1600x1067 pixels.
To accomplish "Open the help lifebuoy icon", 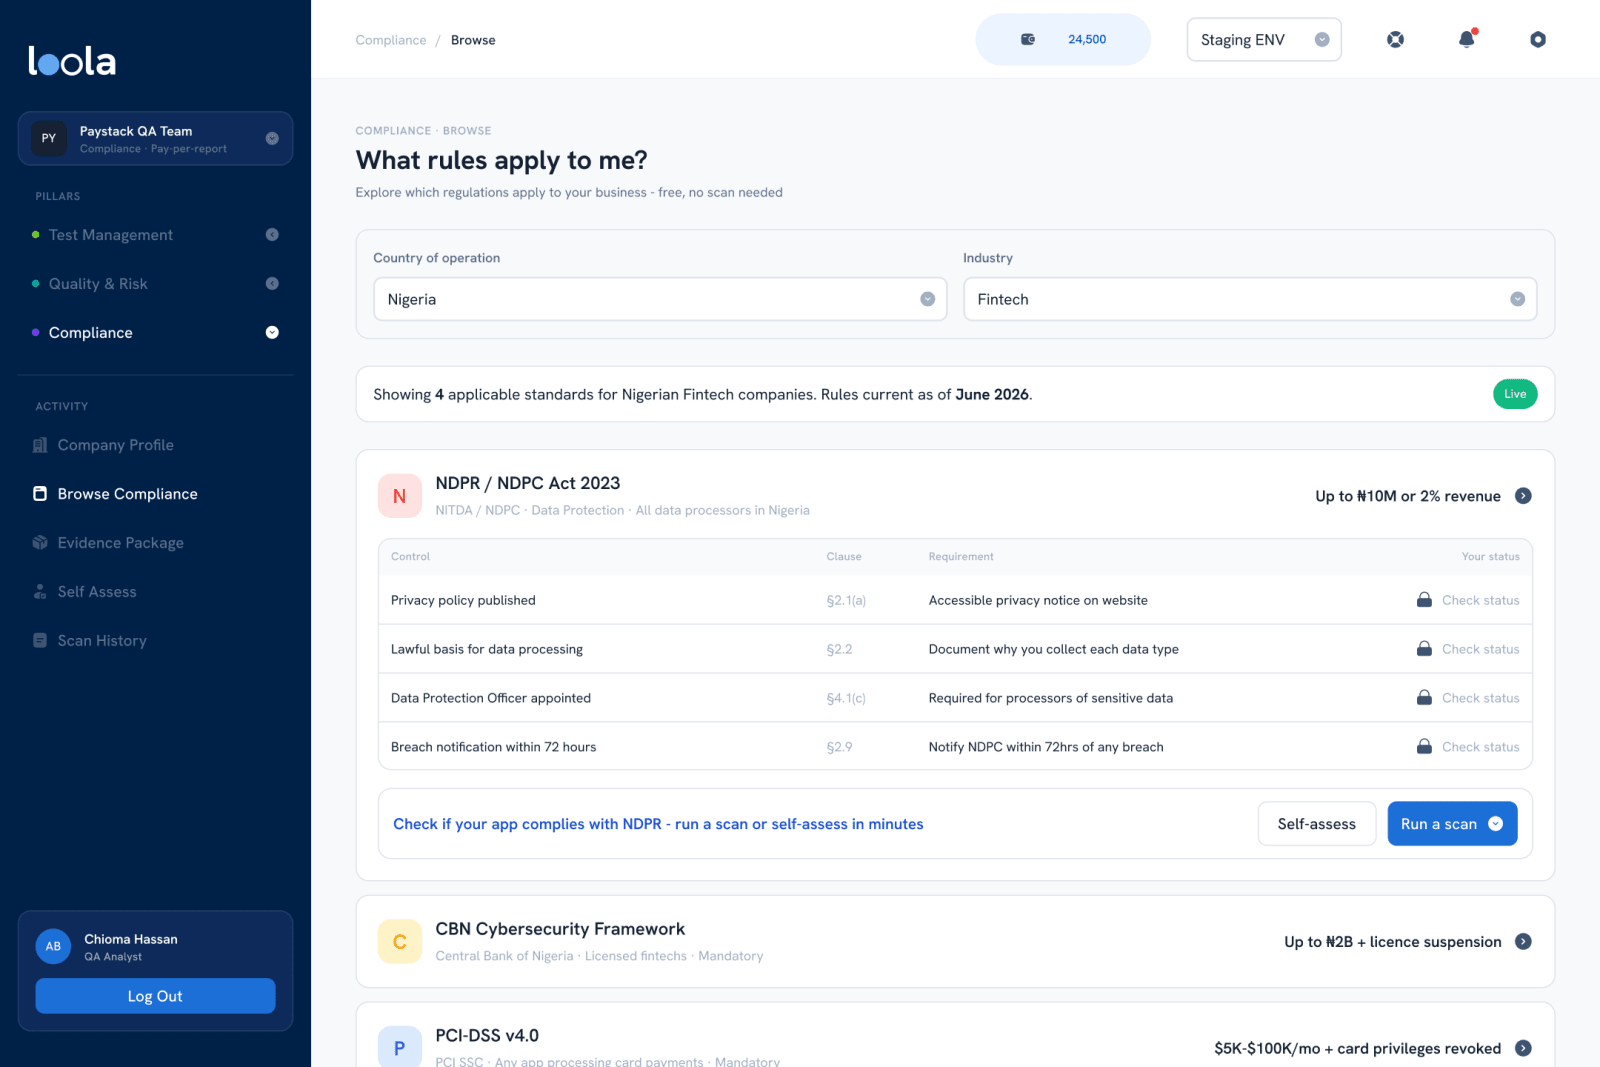I will click(x=1395, y=39).
